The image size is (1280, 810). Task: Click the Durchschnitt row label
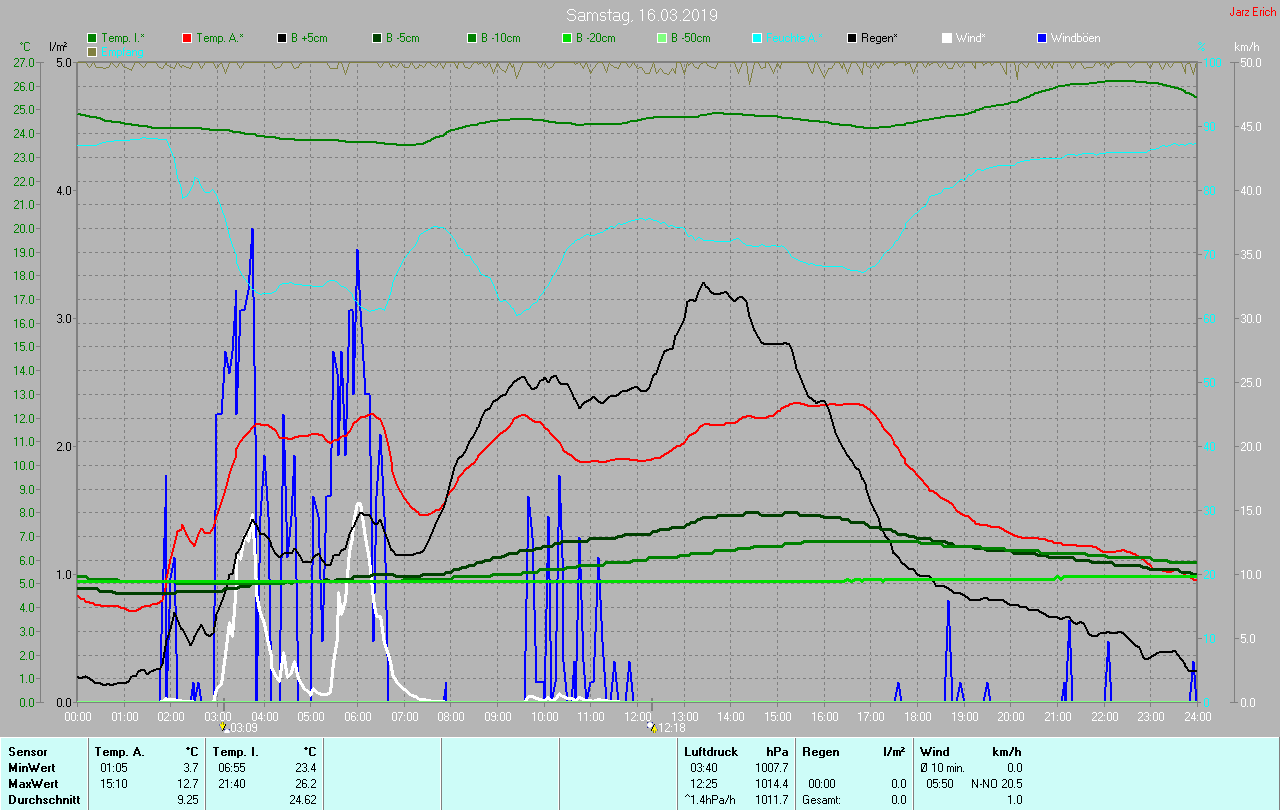(44, 800)
